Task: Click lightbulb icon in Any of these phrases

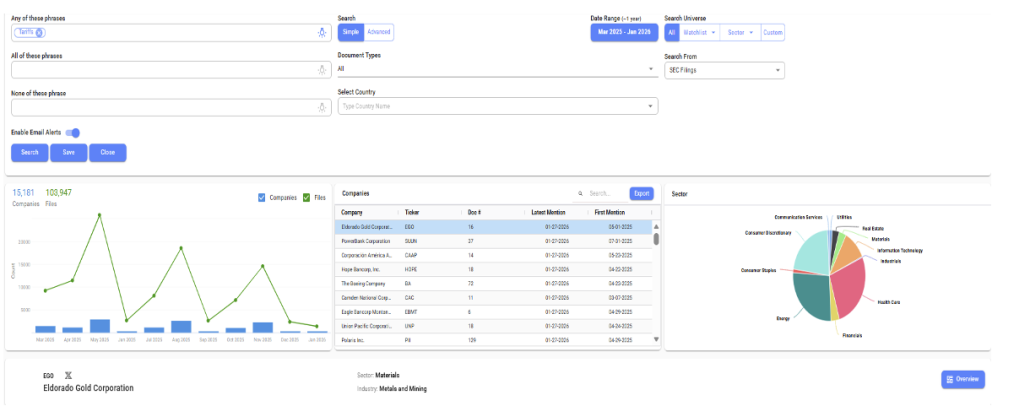Action: (321, 33)
